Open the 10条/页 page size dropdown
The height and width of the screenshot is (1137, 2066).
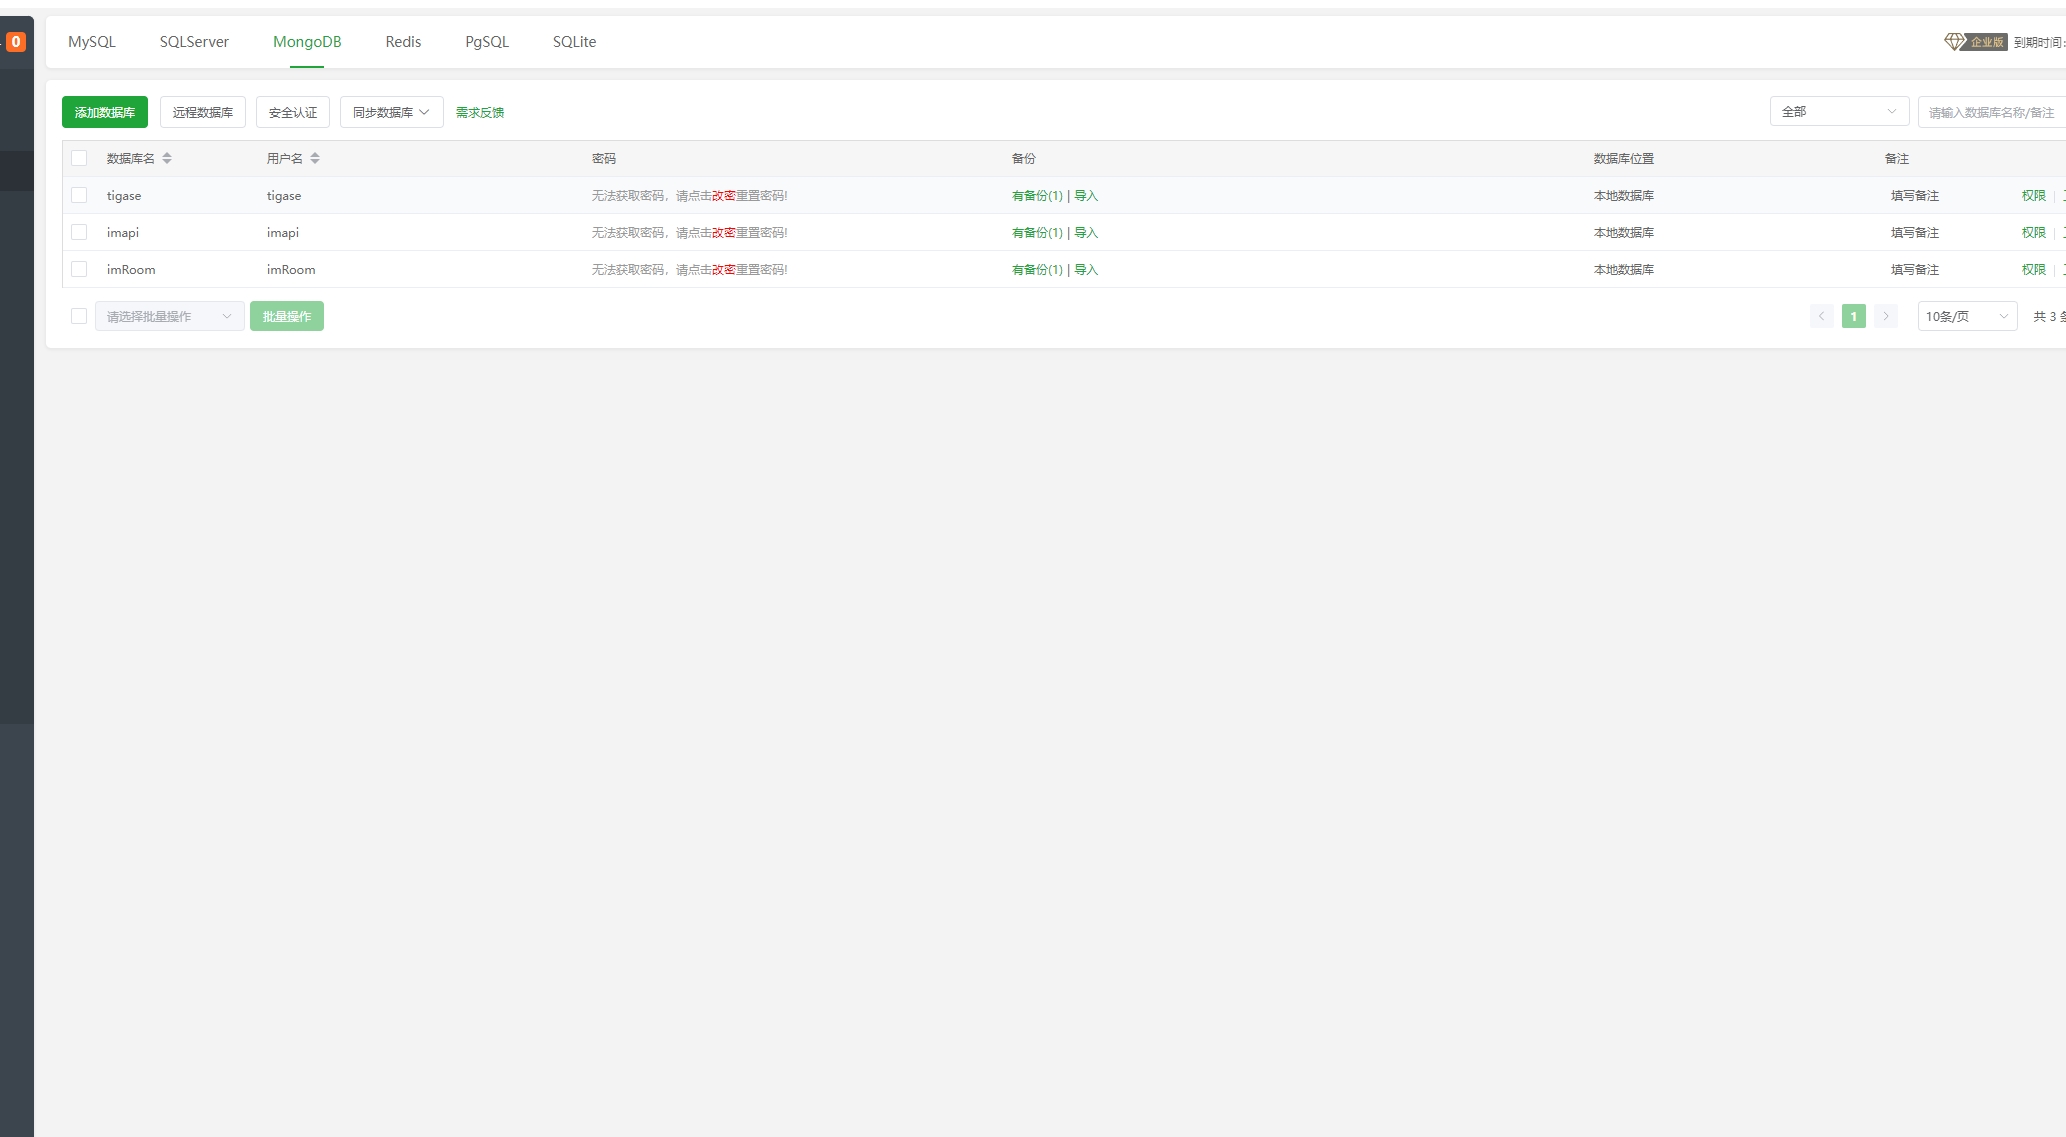click(1966, 316)
